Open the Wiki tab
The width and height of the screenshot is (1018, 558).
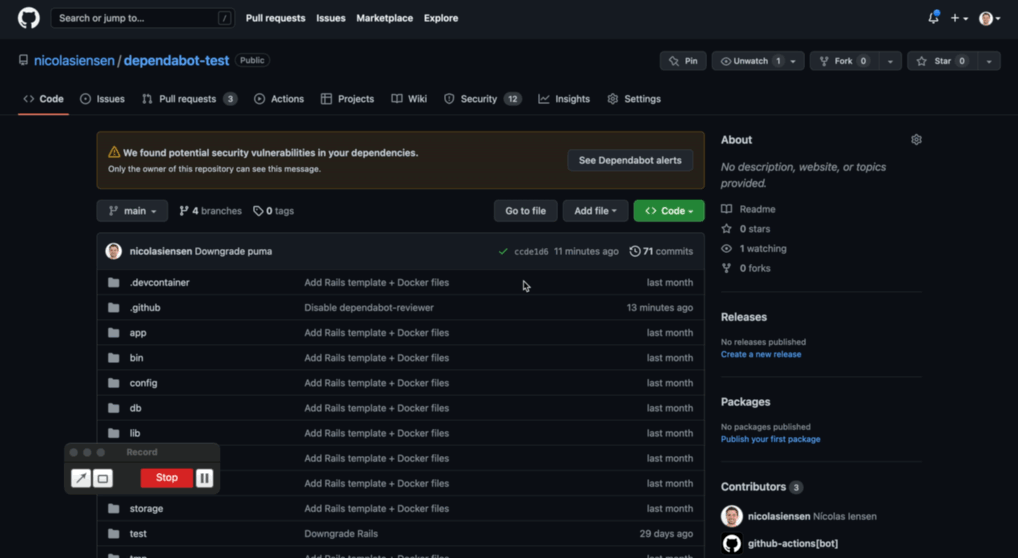[x=409, y=99]
